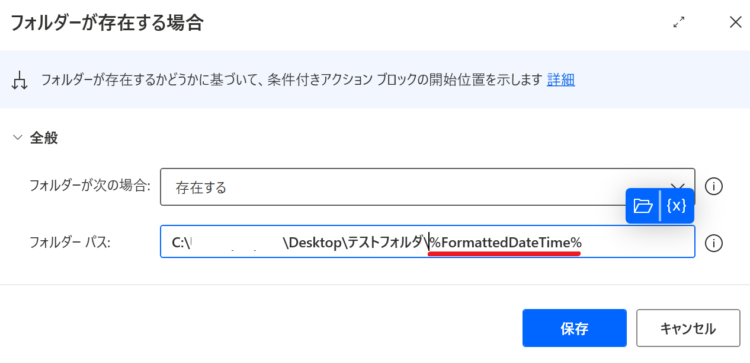Click the dialog title フォルダーが存在する場合
Image resolution: width=750 pixels, height=363 pixels.
point(108,23)
